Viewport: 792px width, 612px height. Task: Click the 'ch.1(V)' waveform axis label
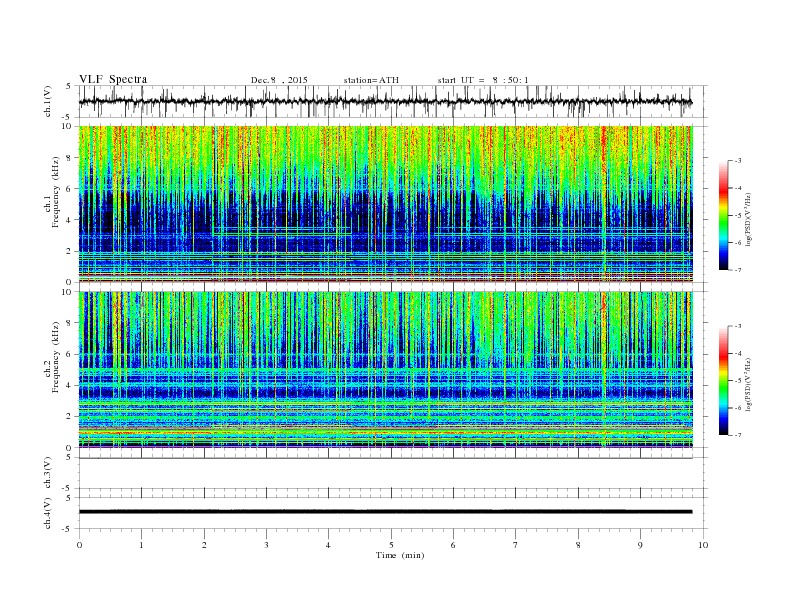click(x=48, y=102)
